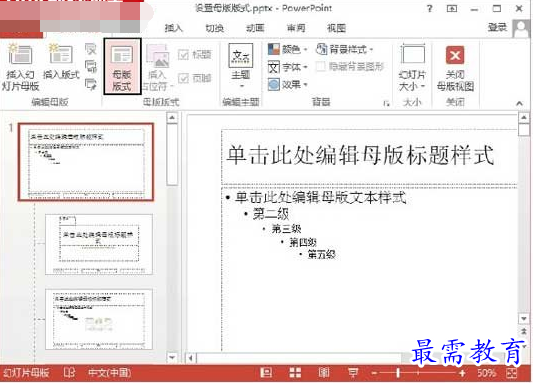Open the Fonts (字体) dropdown

287,67
